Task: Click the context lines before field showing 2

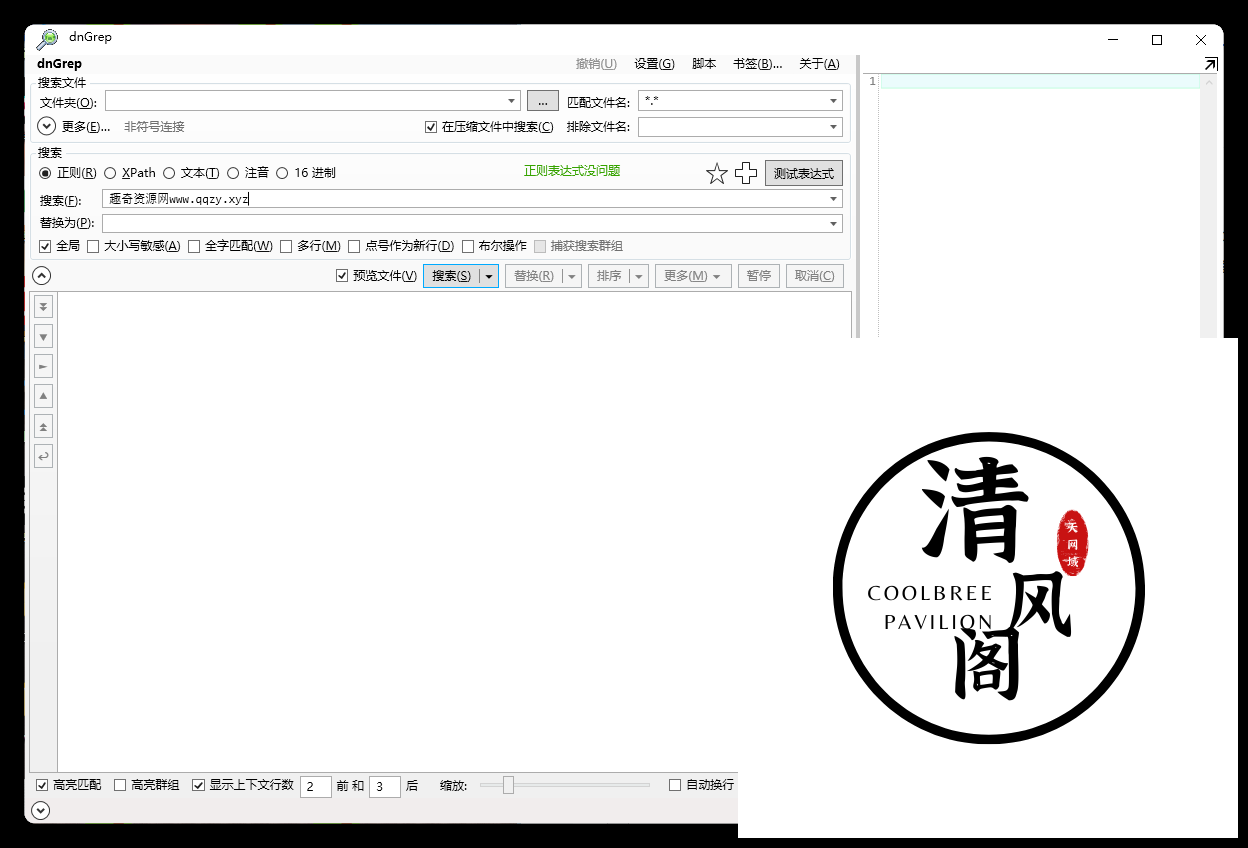Action: [x=316, y=786]
